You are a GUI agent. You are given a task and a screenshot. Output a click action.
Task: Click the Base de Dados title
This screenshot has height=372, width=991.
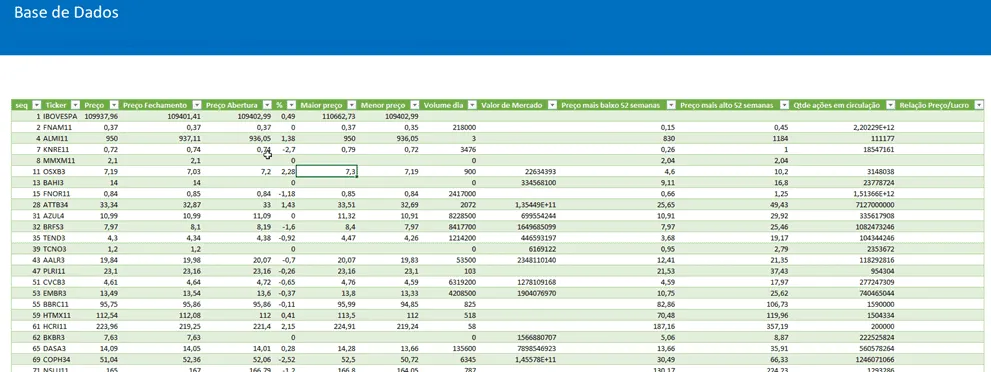click(66, 12)
